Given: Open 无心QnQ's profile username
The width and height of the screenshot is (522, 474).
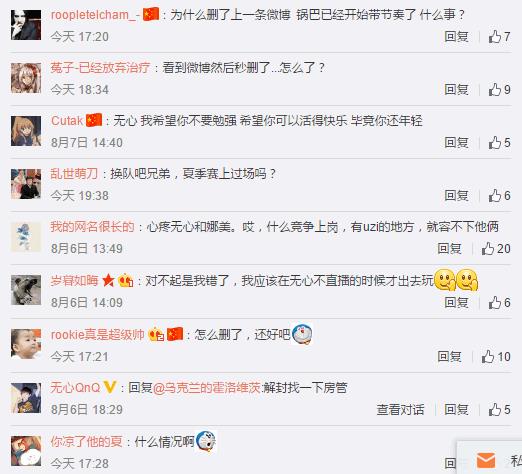Looking at the screenshot, I should tap(75, 388).
